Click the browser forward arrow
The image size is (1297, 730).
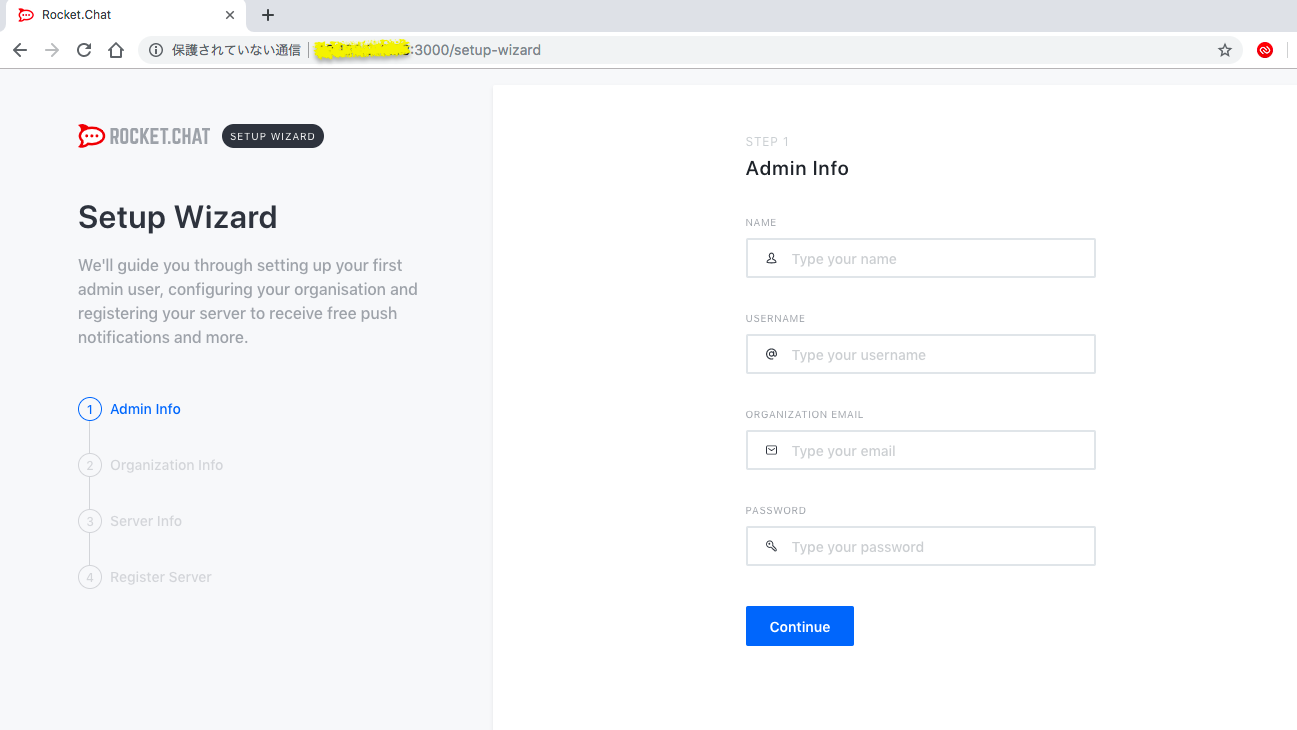click(52, 50)
